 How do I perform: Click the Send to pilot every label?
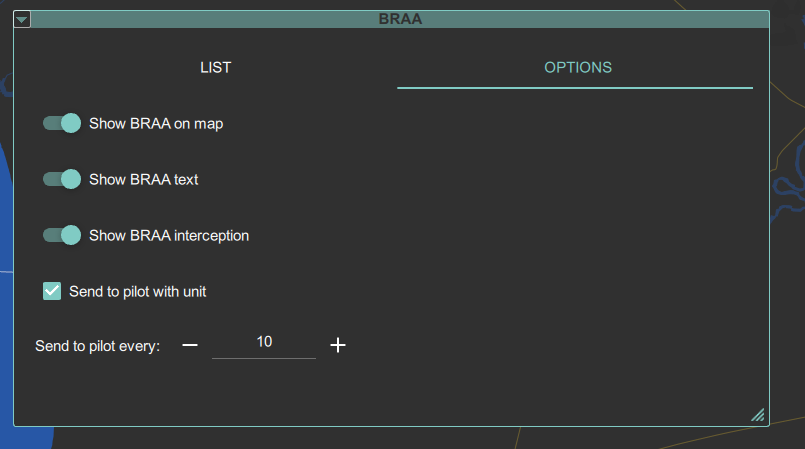click(x=98, y=346)
